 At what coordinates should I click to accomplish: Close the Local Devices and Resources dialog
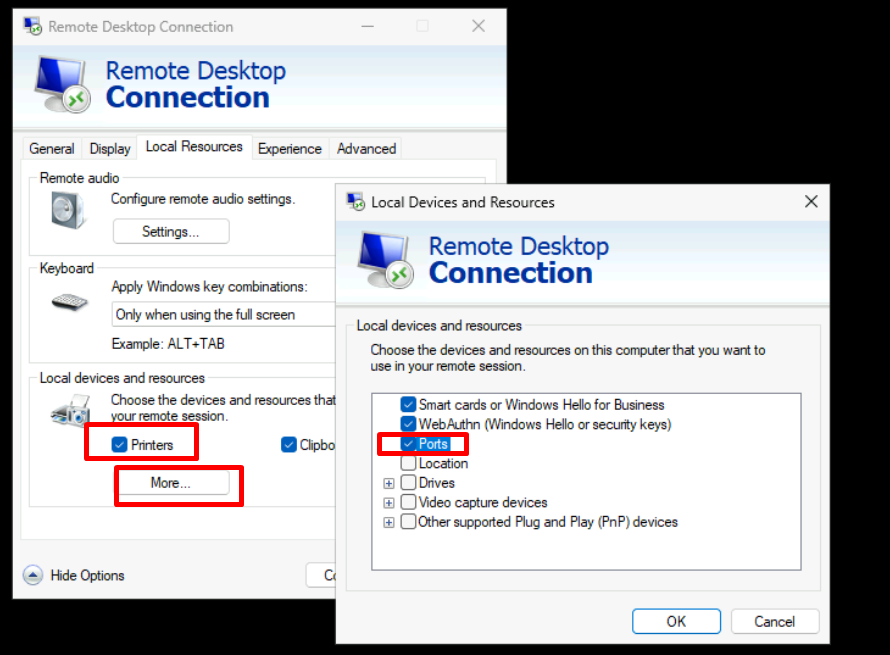coord(811,201)
